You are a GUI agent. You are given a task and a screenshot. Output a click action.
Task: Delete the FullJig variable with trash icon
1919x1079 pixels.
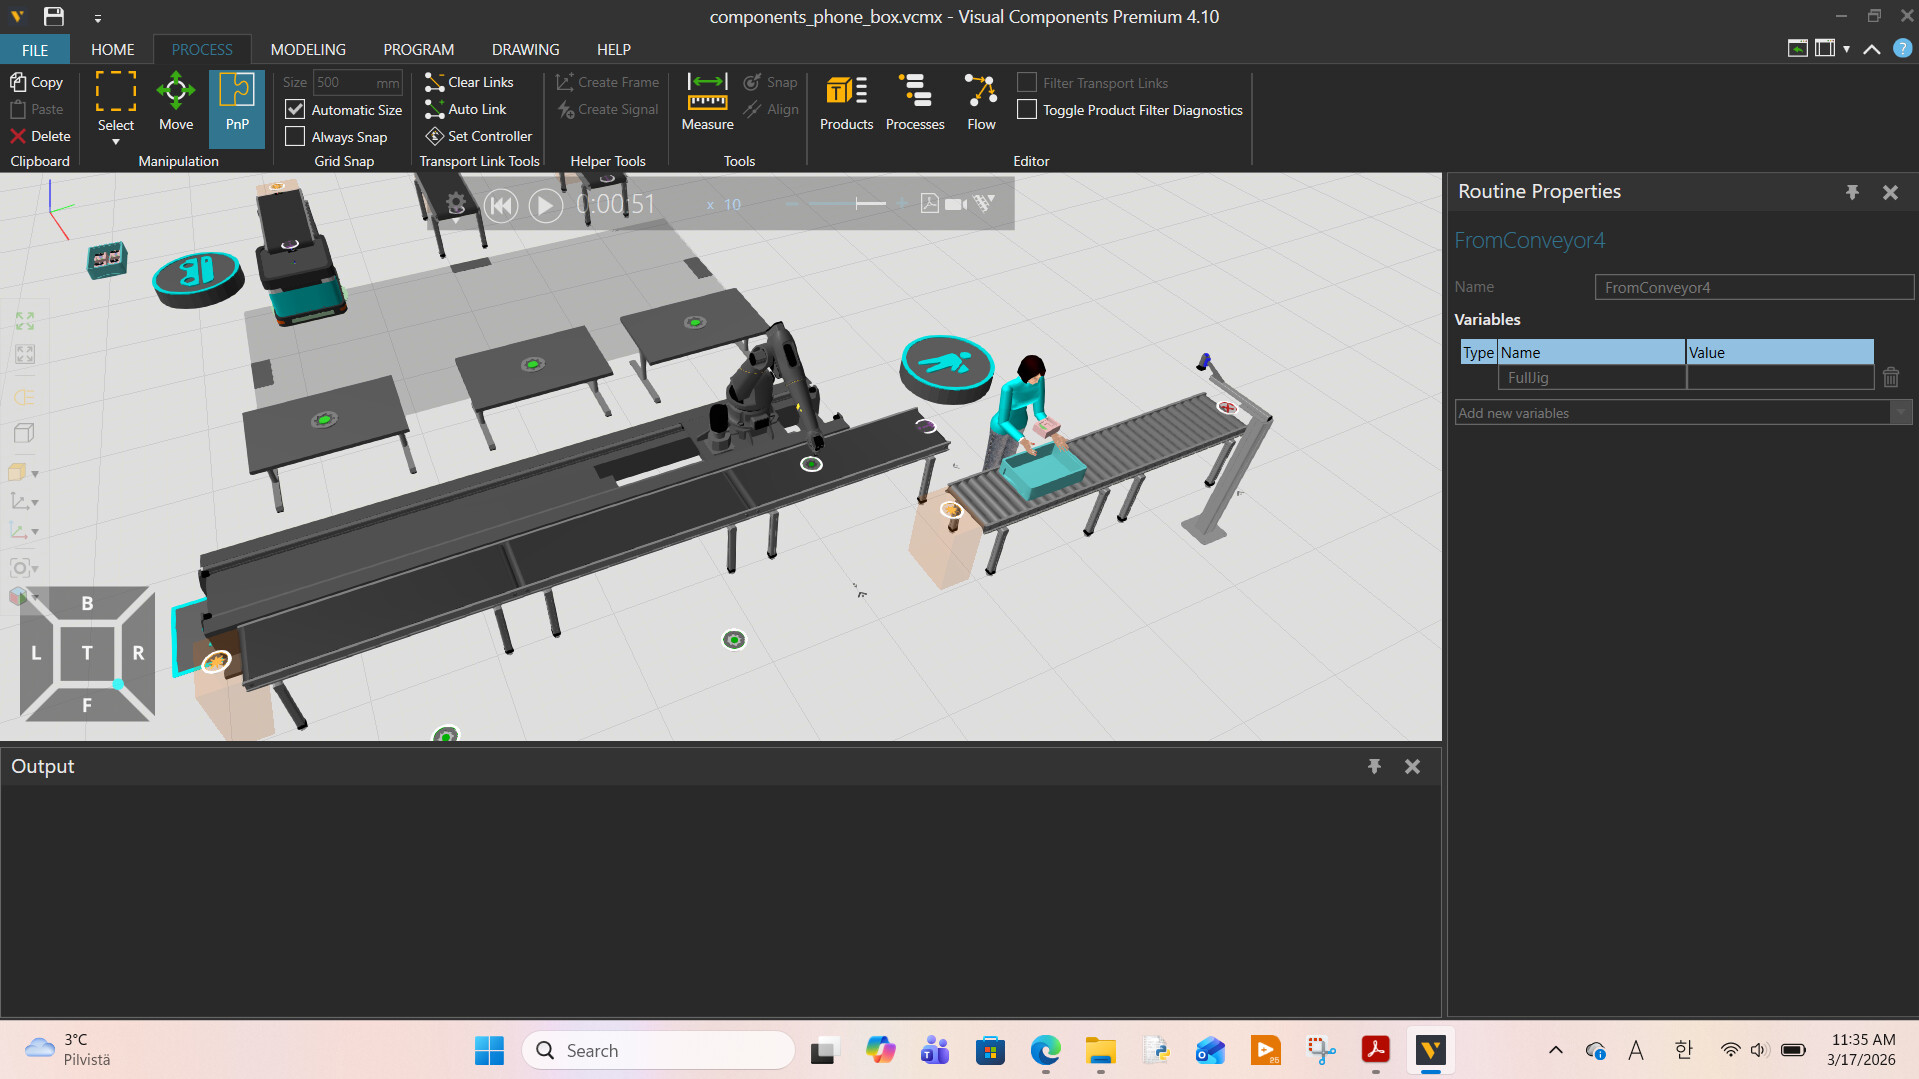[1890, 378]
